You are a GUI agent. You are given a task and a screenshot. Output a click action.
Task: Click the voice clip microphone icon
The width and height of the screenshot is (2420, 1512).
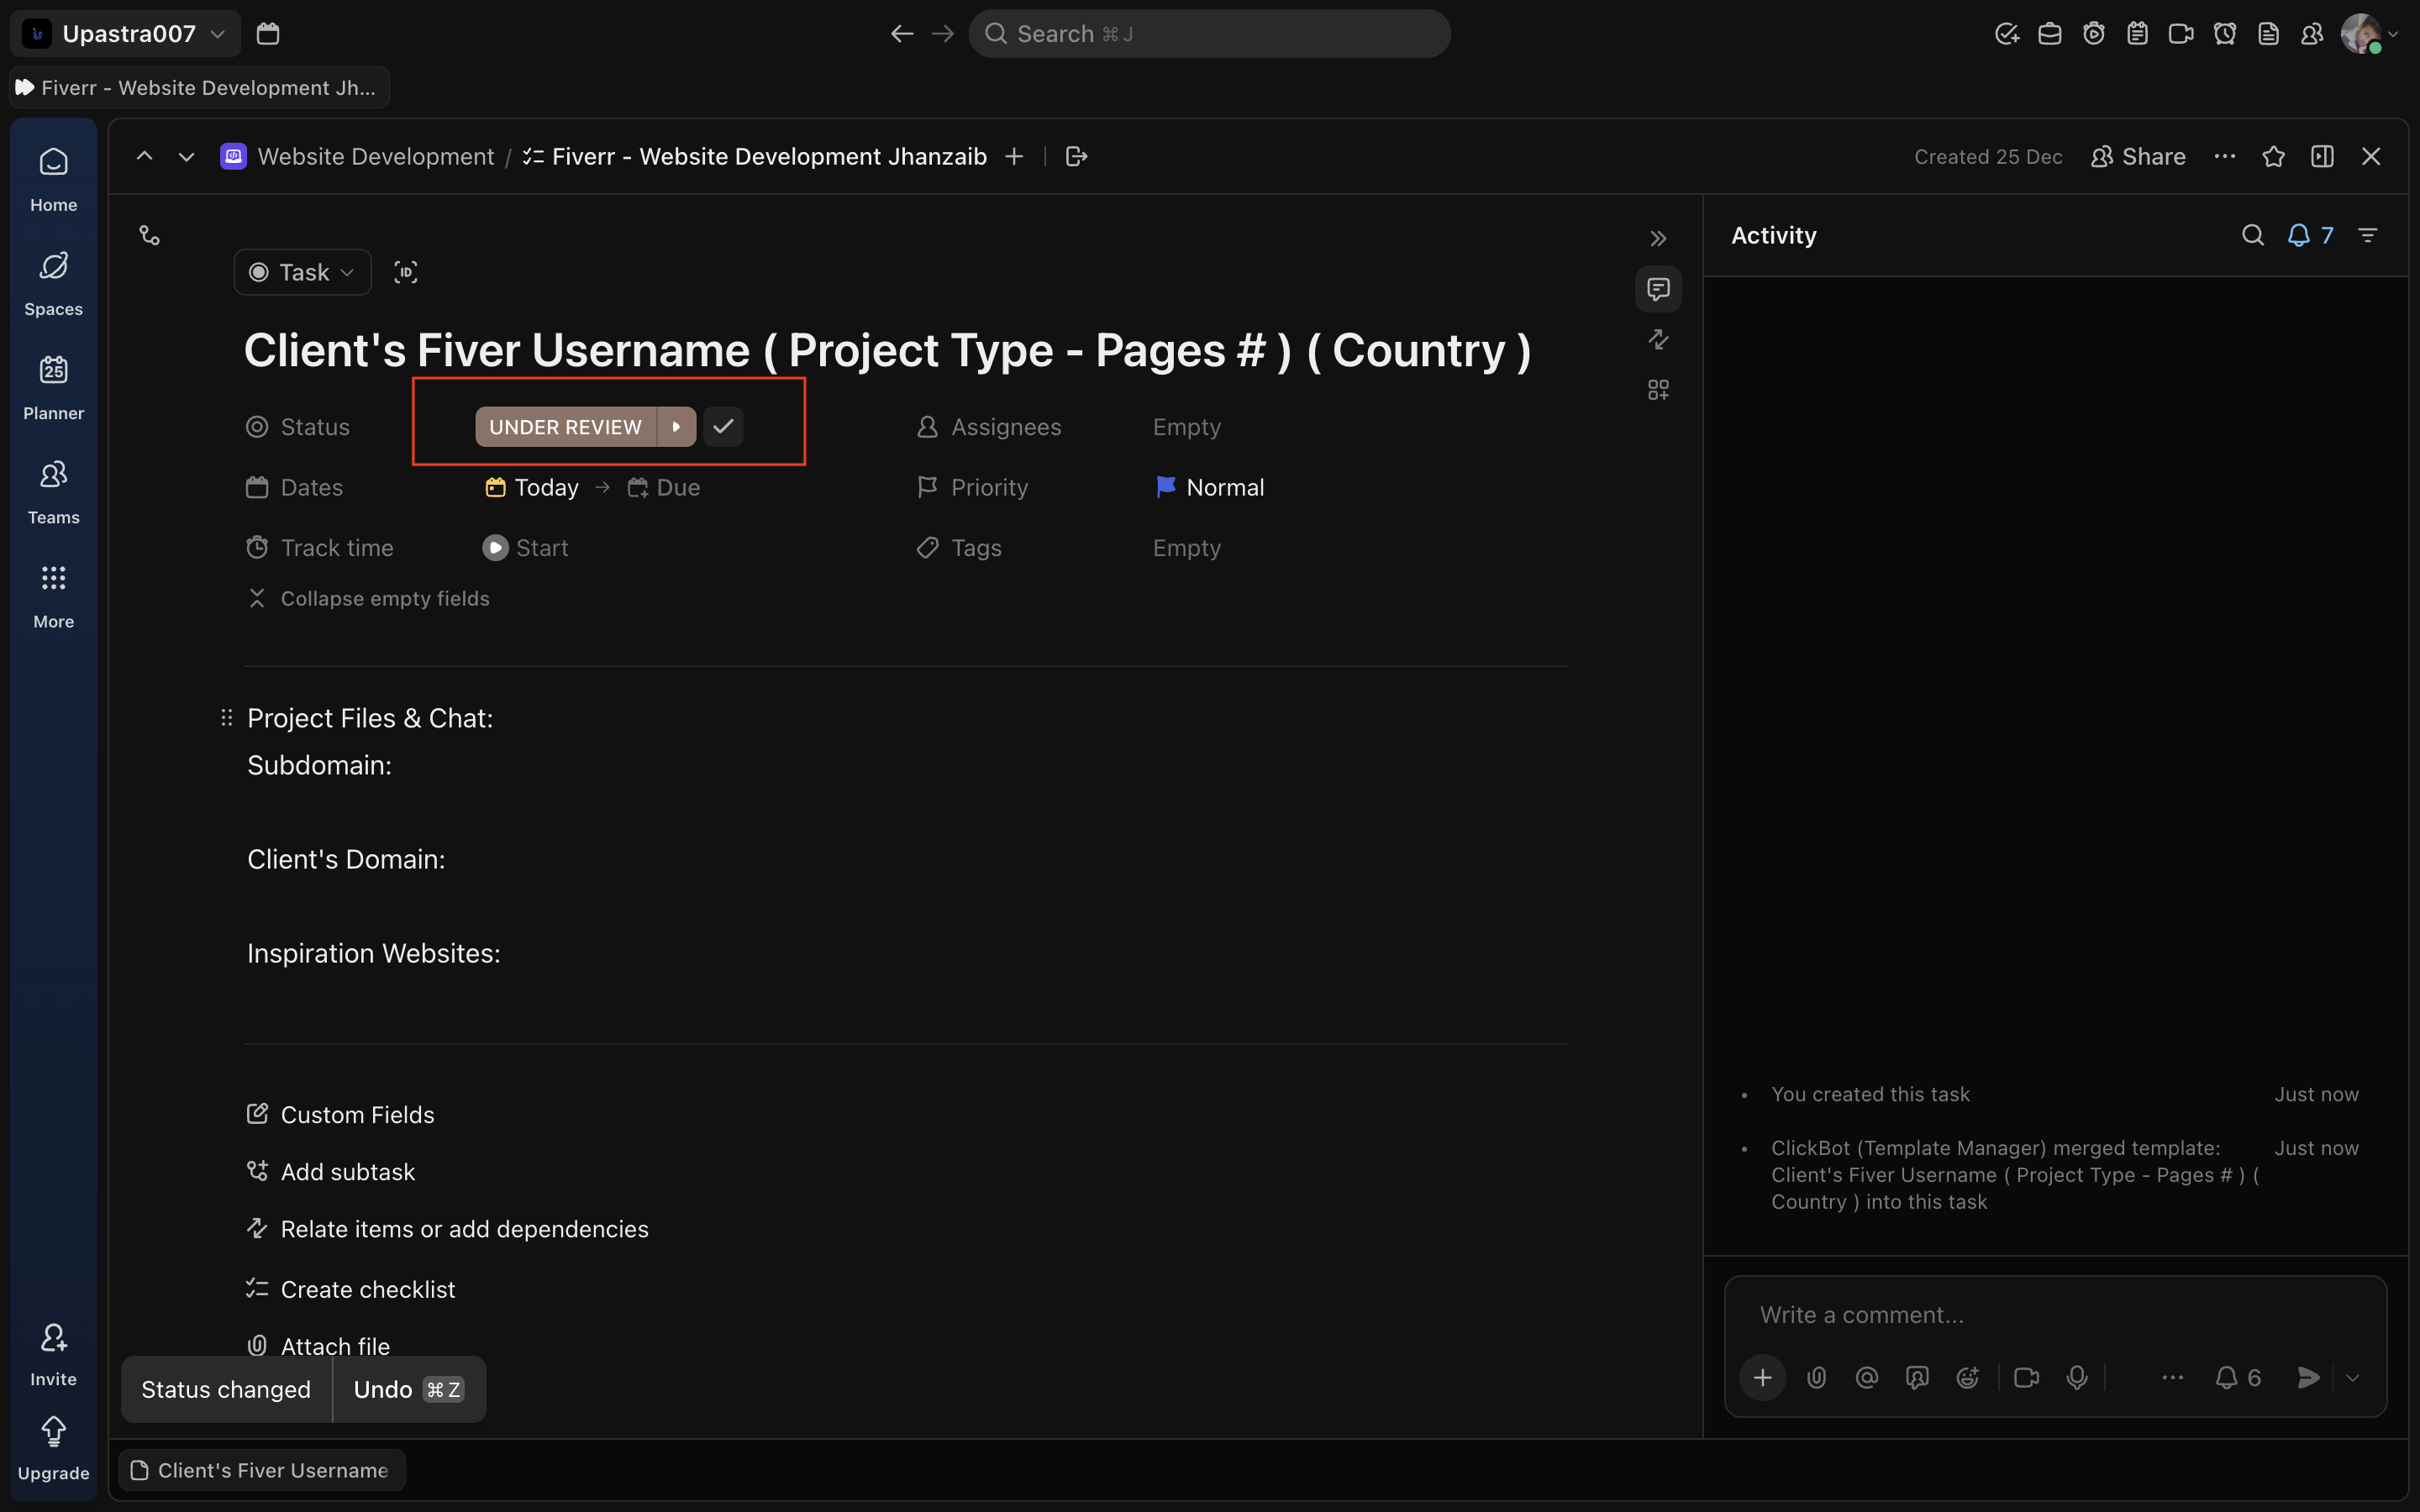pos(2077,1377)
